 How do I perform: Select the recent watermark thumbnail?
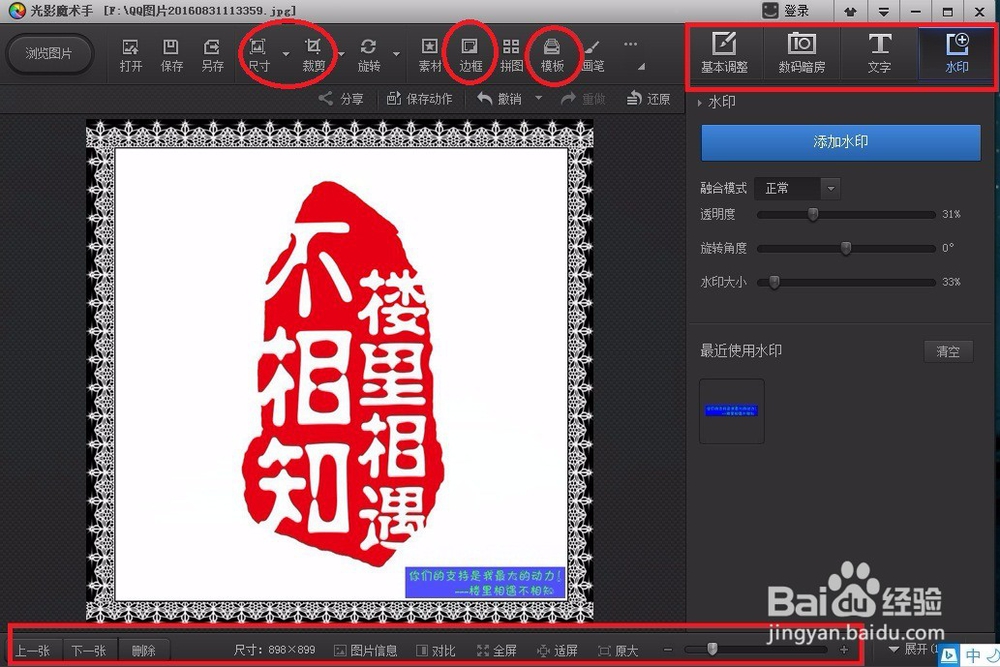pyautogui.click(x=731, y=409)
